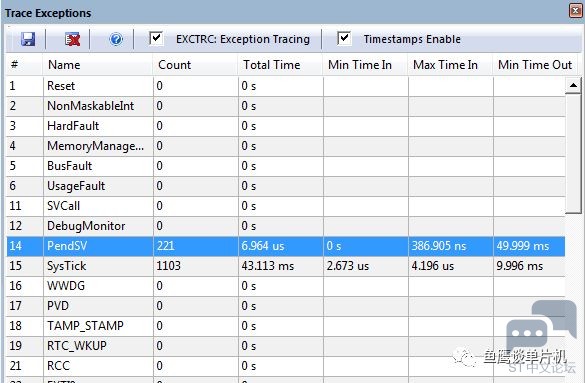Select the Reset exception row
This screenshot has width=585, height=383.
pyautogui.click(x=285, y=86)
